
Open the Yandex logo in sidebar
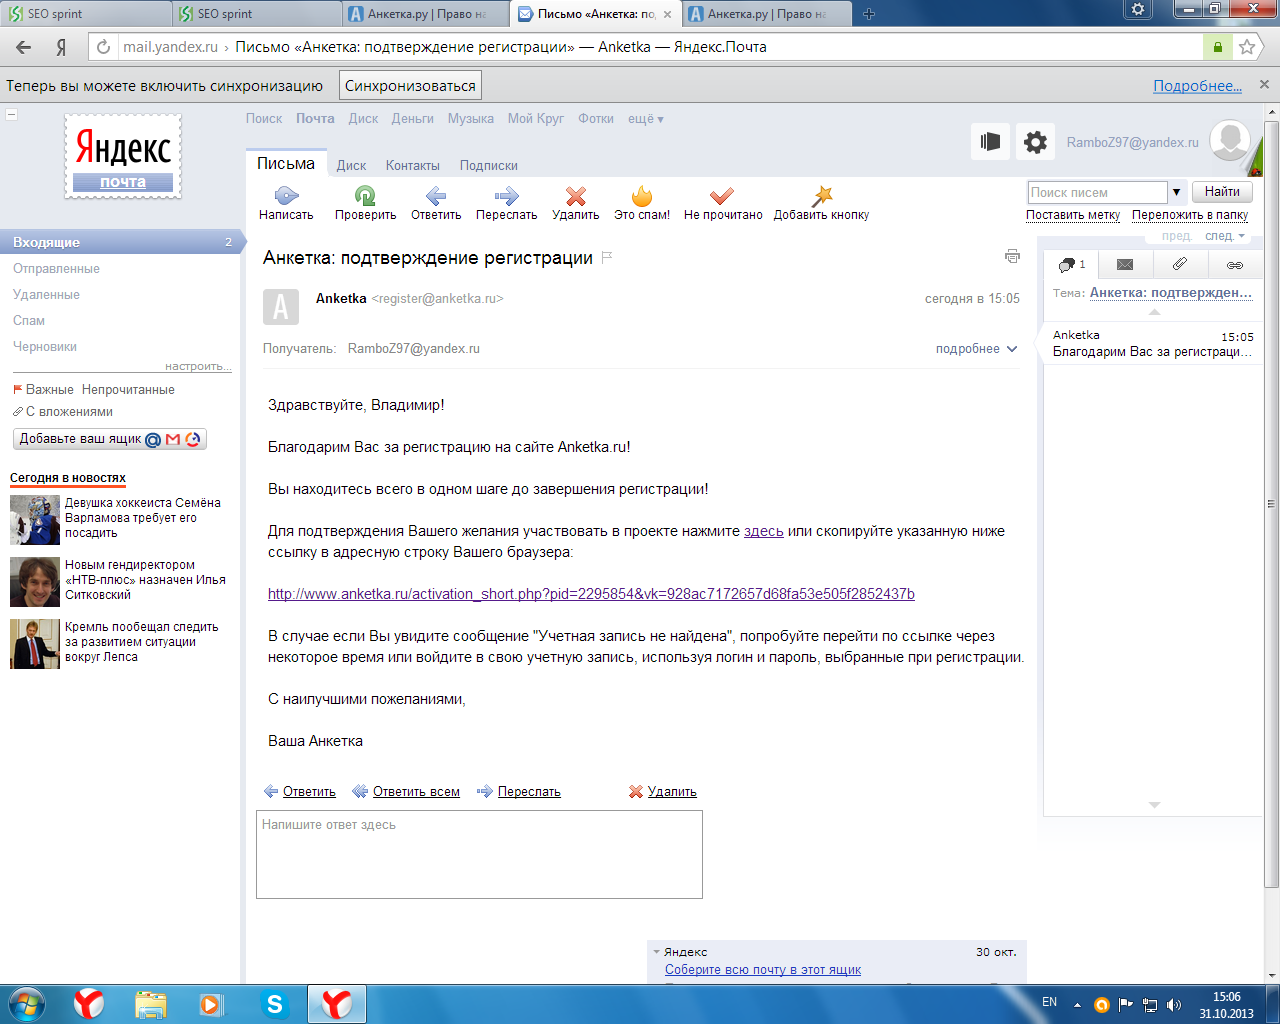123,156
